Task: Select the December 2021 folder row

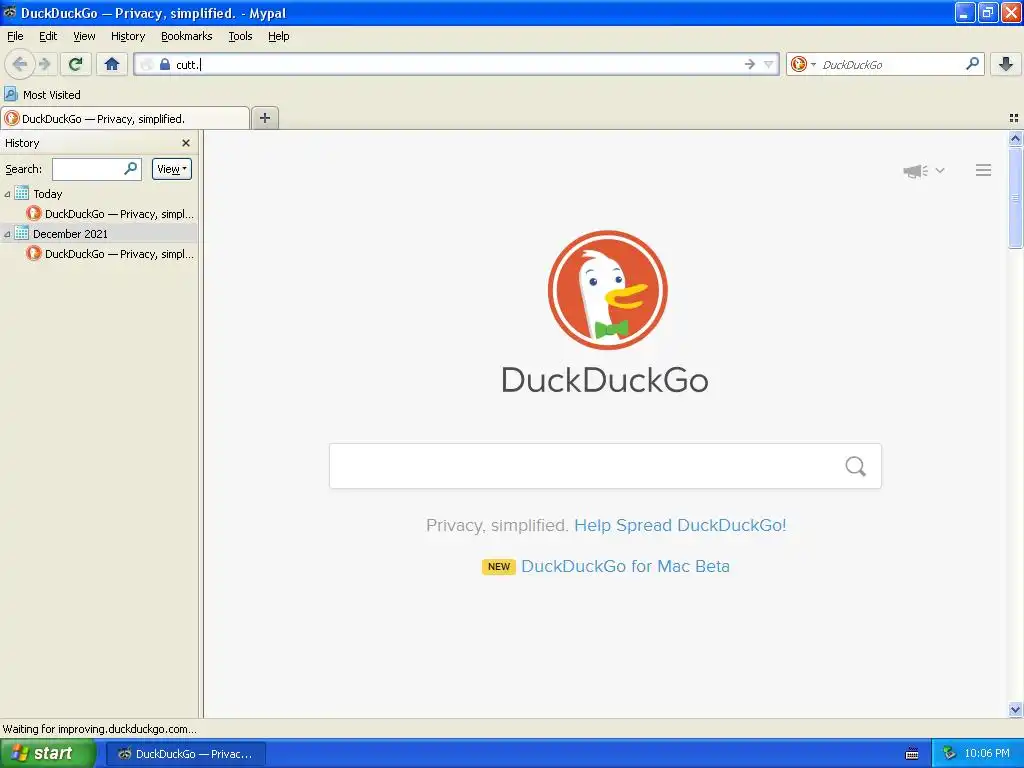Action: pyautogui.click(x=99, y=234)
